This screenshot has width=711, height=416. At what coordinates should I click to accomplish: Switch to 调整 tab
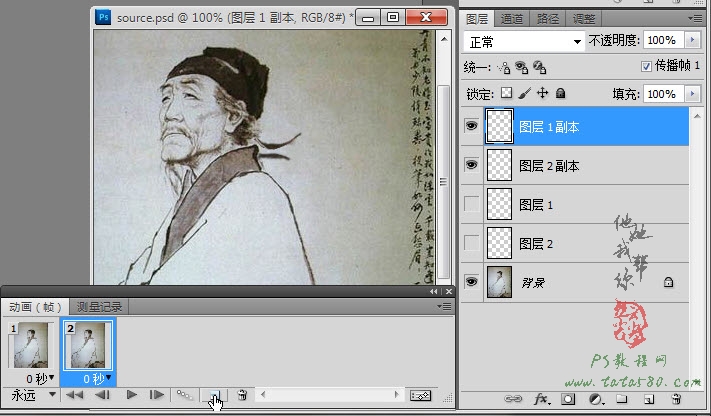point(584,19)
